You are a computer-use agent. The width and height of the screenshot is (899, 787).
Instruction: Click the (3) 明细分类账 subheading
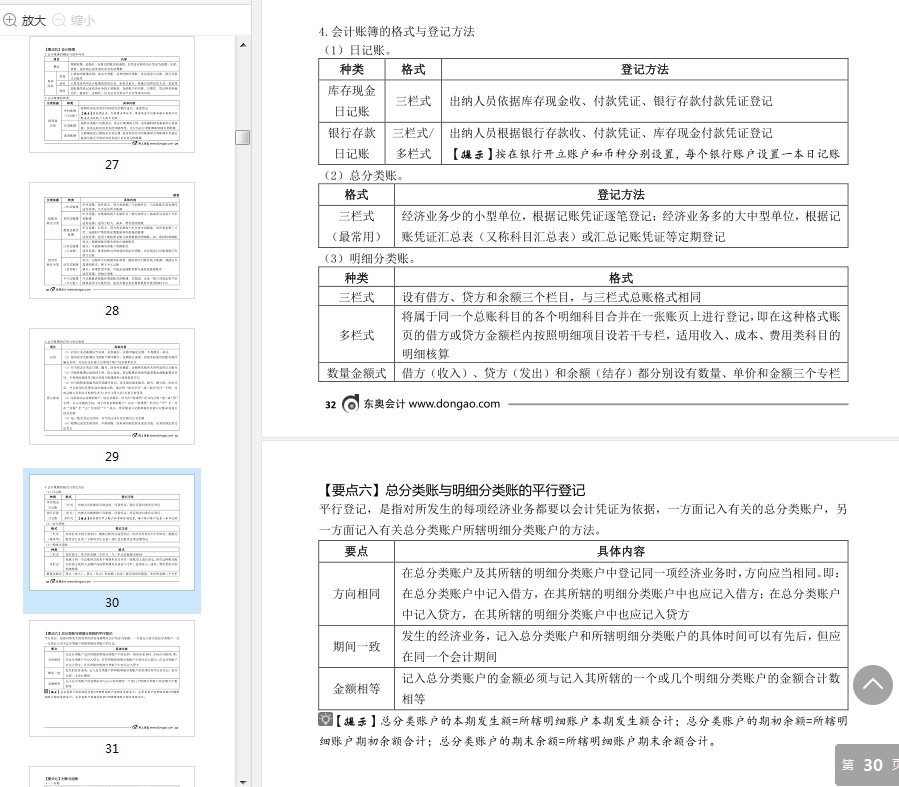(370, 259)
